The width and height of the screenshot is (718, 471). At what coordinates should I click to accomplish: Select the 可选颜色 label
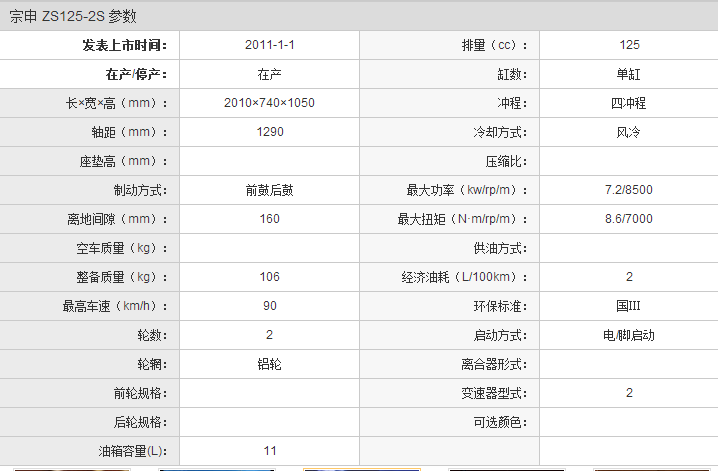pos(500,422)
